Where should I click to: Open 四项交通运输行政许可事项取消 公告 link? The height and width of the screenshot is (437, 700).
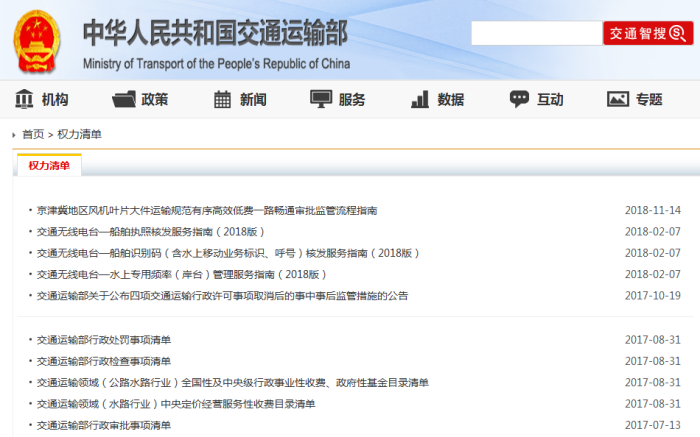(x=222, y=295)
